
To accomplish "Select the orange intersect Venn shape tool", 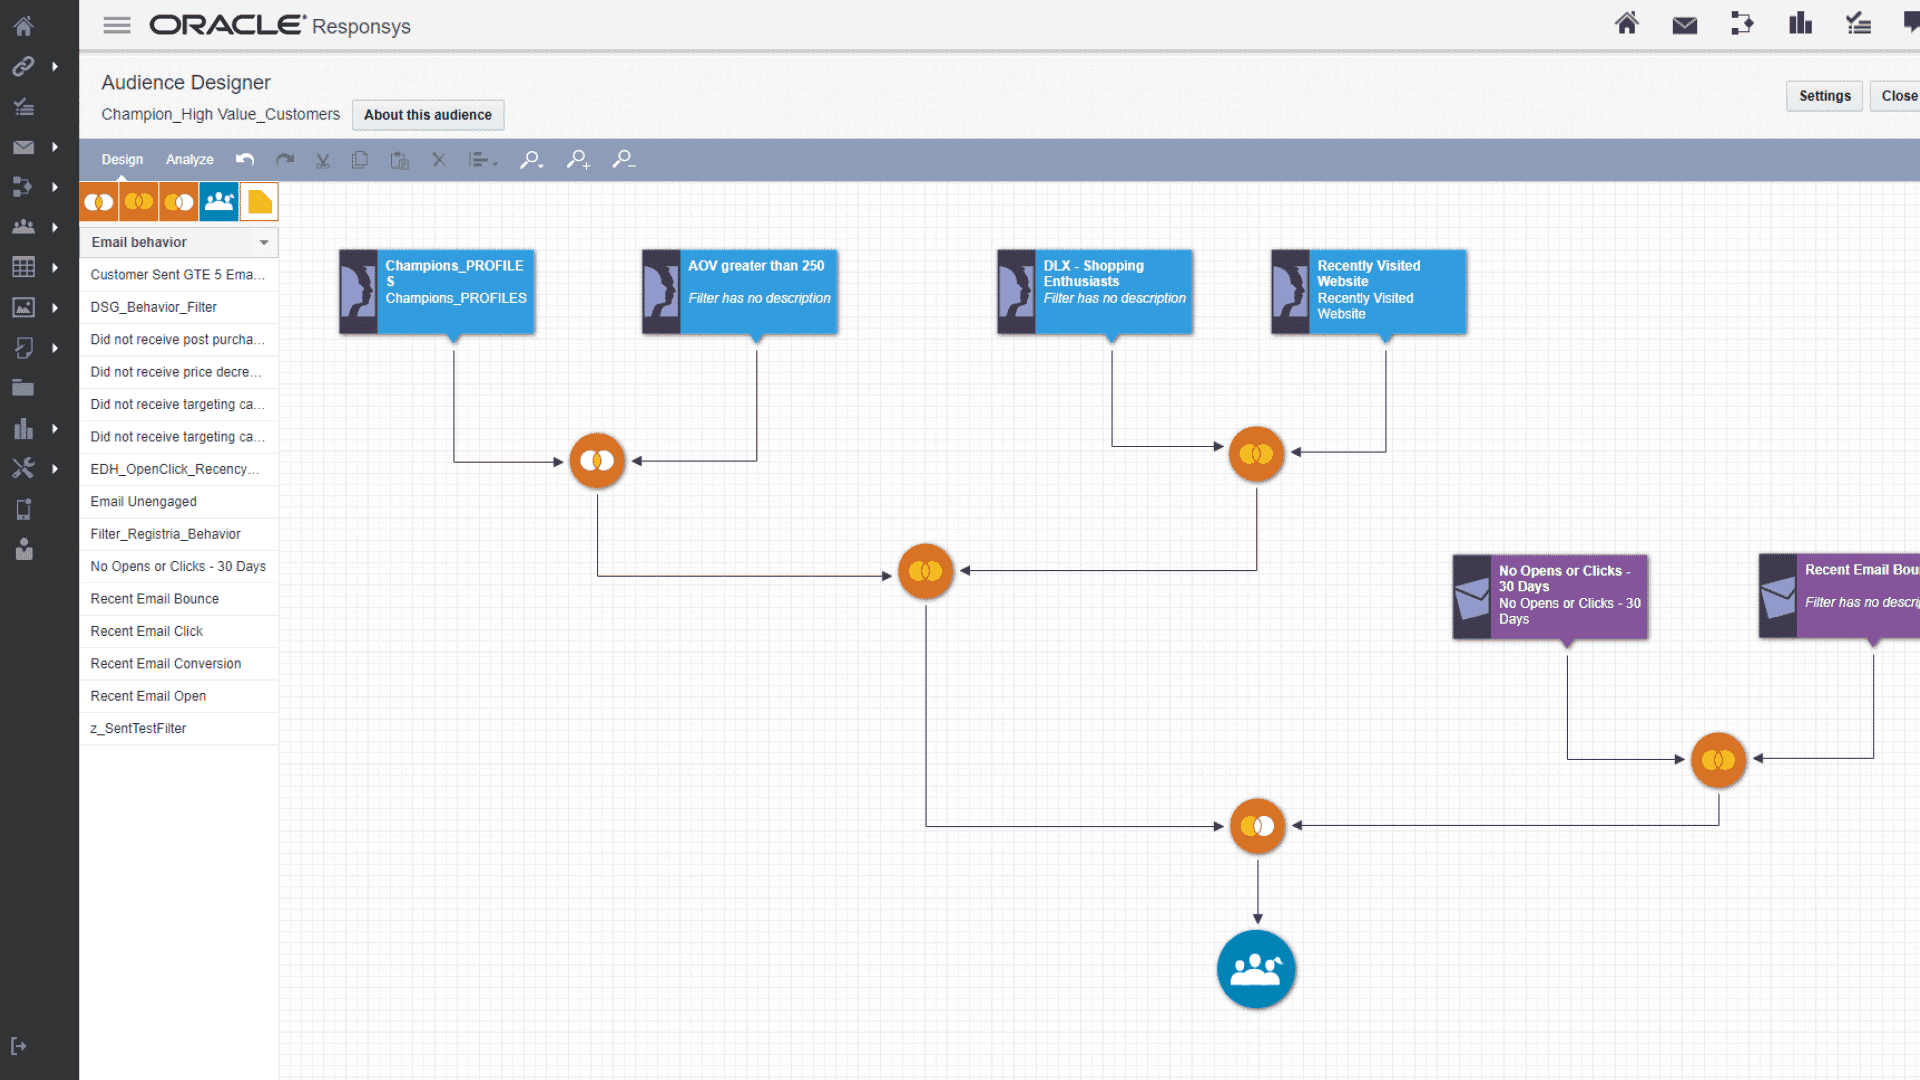I will pos(98,200).
